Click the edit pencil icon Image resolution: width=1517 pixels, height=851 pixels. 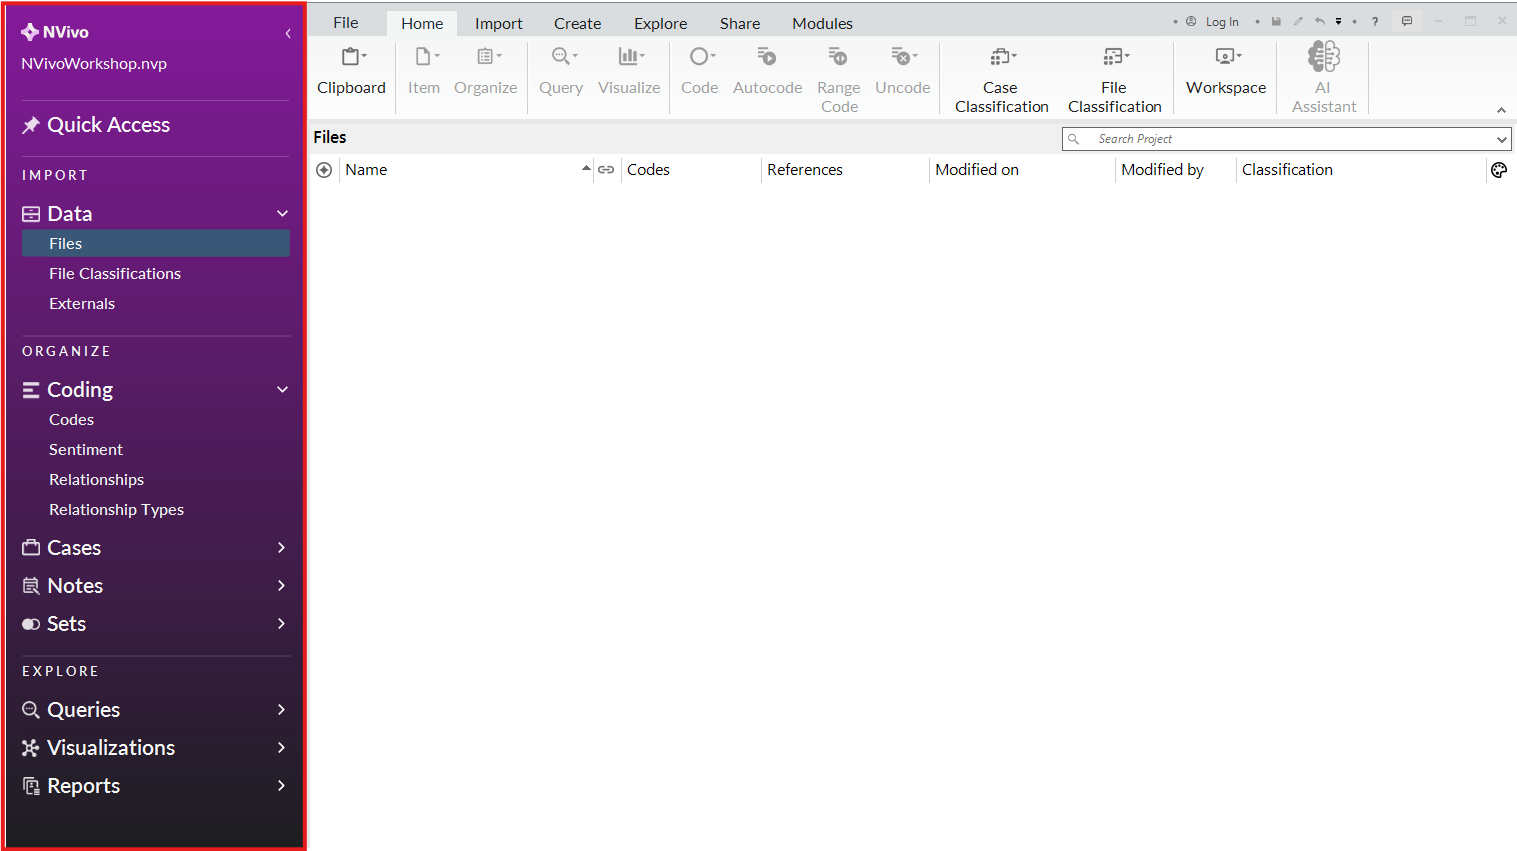(x=1298, y=21)
